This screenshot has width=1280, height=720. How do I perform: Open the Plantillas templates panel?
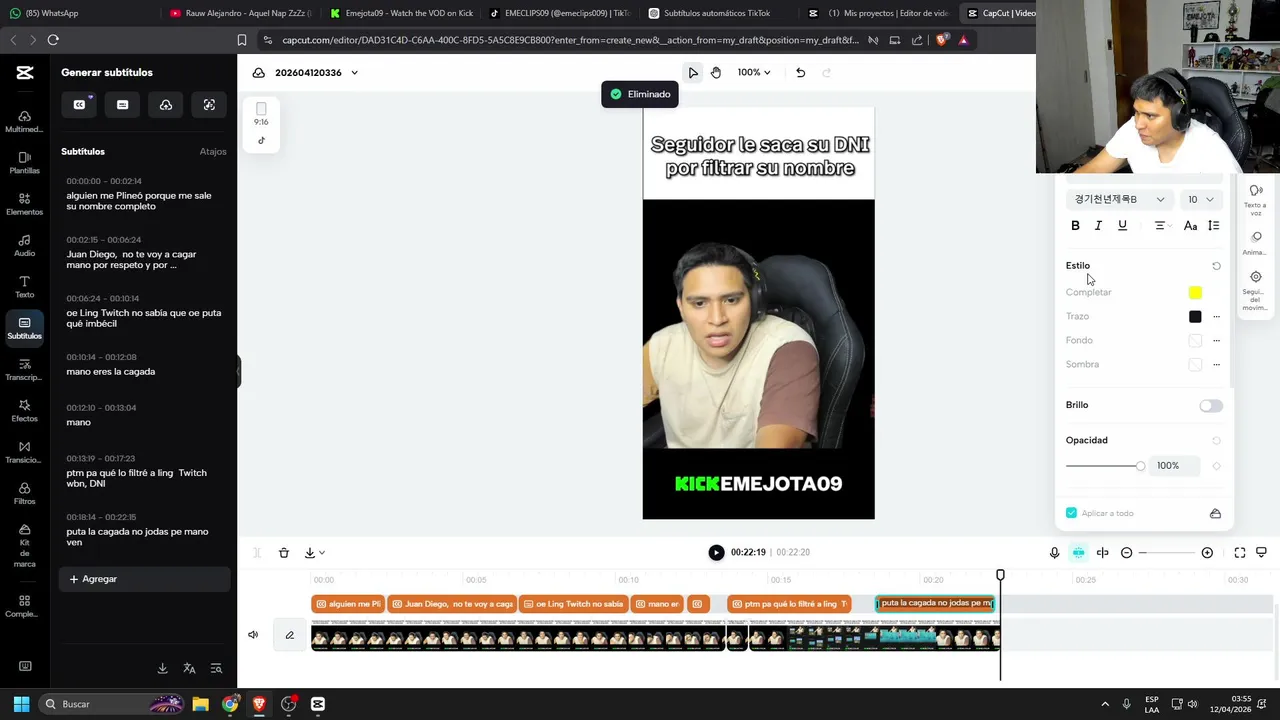[x=24, y=163]
